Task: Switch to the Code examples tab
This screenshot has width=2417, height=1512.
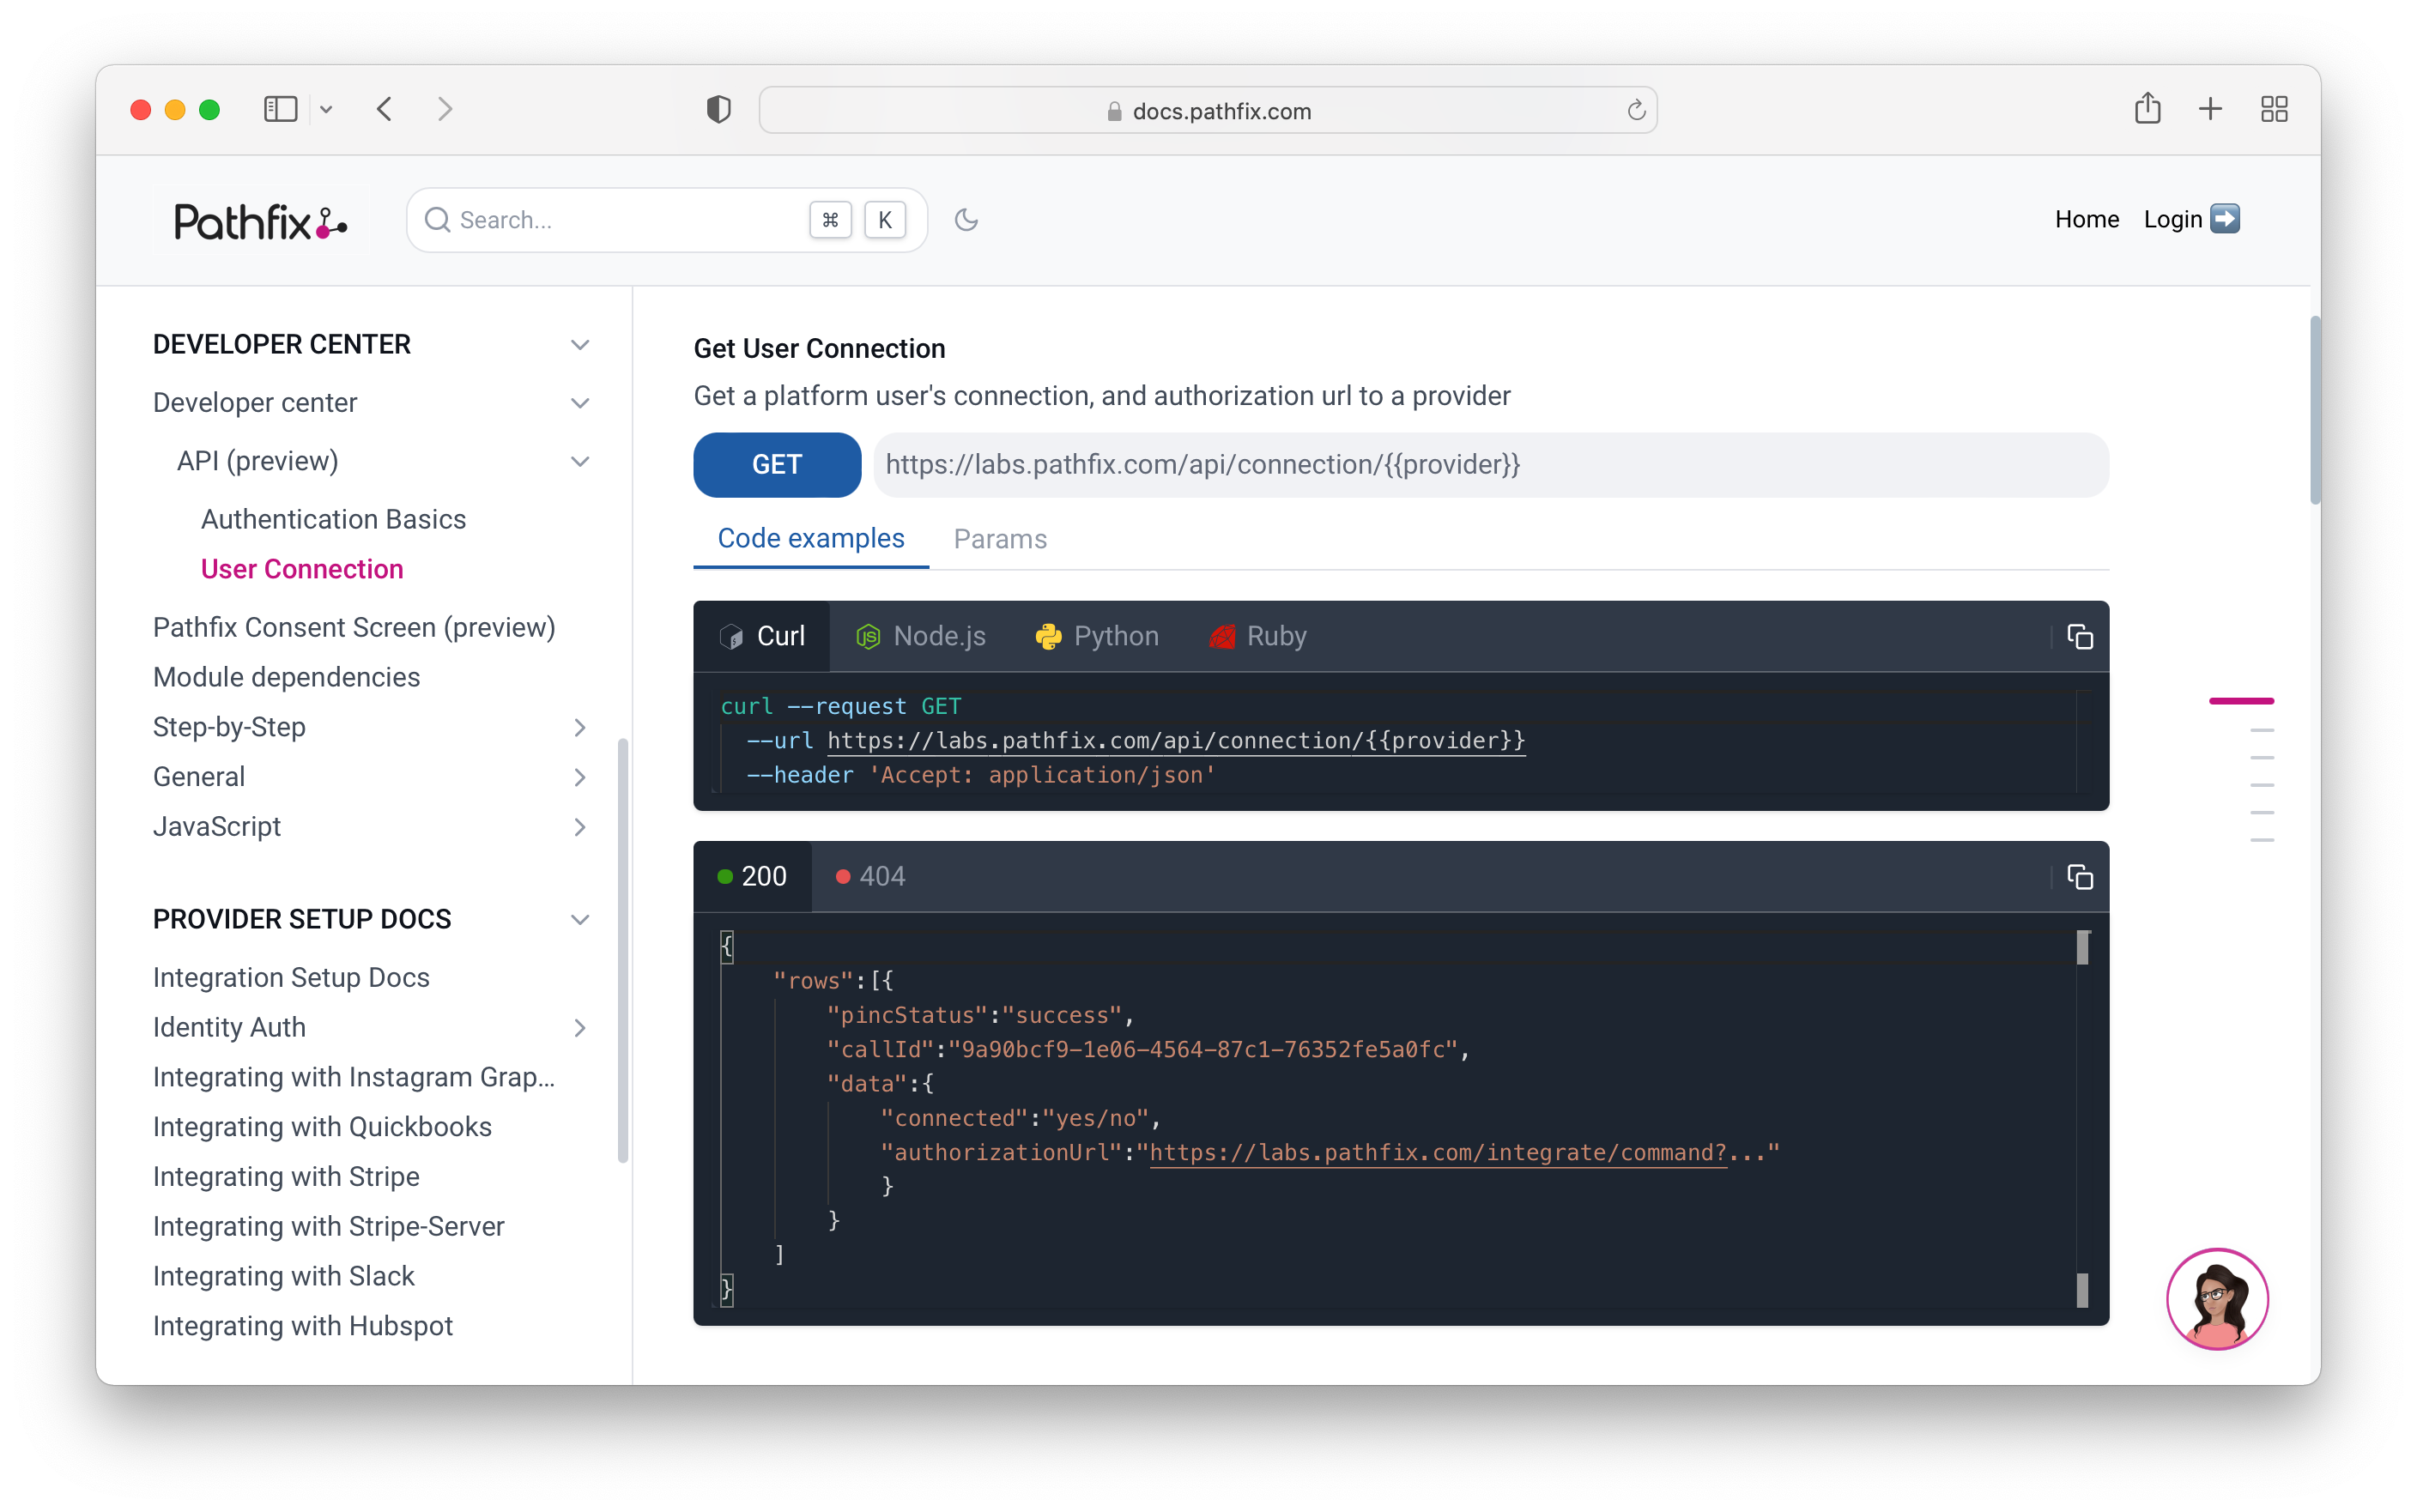Action: pyautogui.click(x=811, y=538)
